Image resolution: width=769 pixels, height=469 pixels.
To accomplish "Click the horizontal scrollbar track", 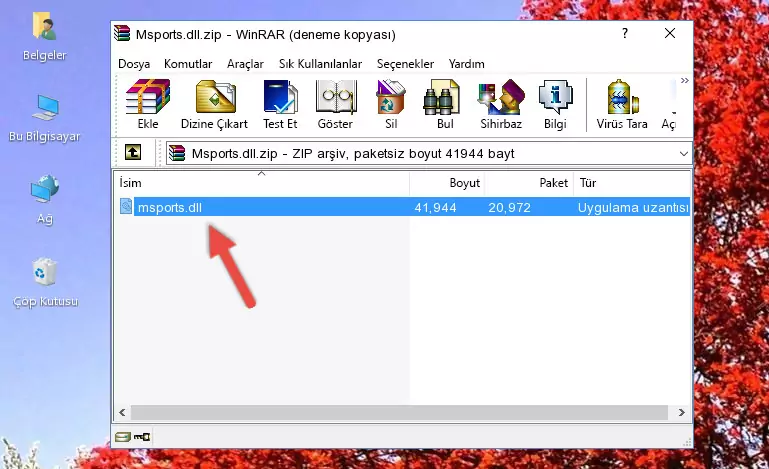I will pyautogui.click(x=399, y=413).
